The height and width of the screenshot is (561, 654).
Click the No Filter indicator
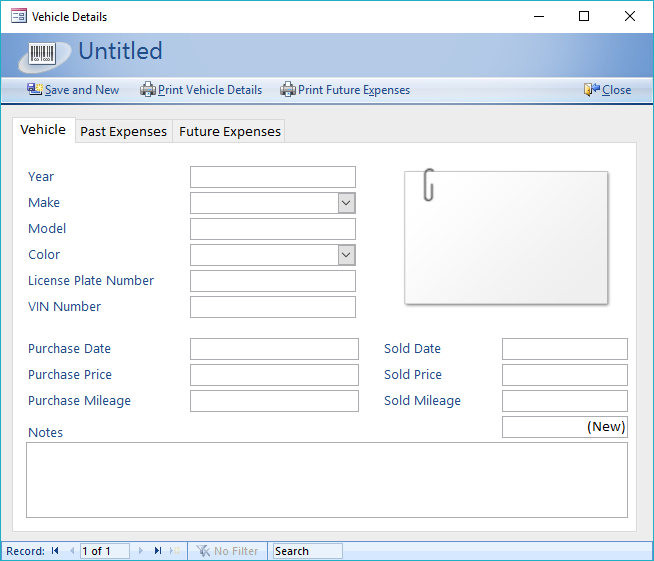click(x=227, y=551)
